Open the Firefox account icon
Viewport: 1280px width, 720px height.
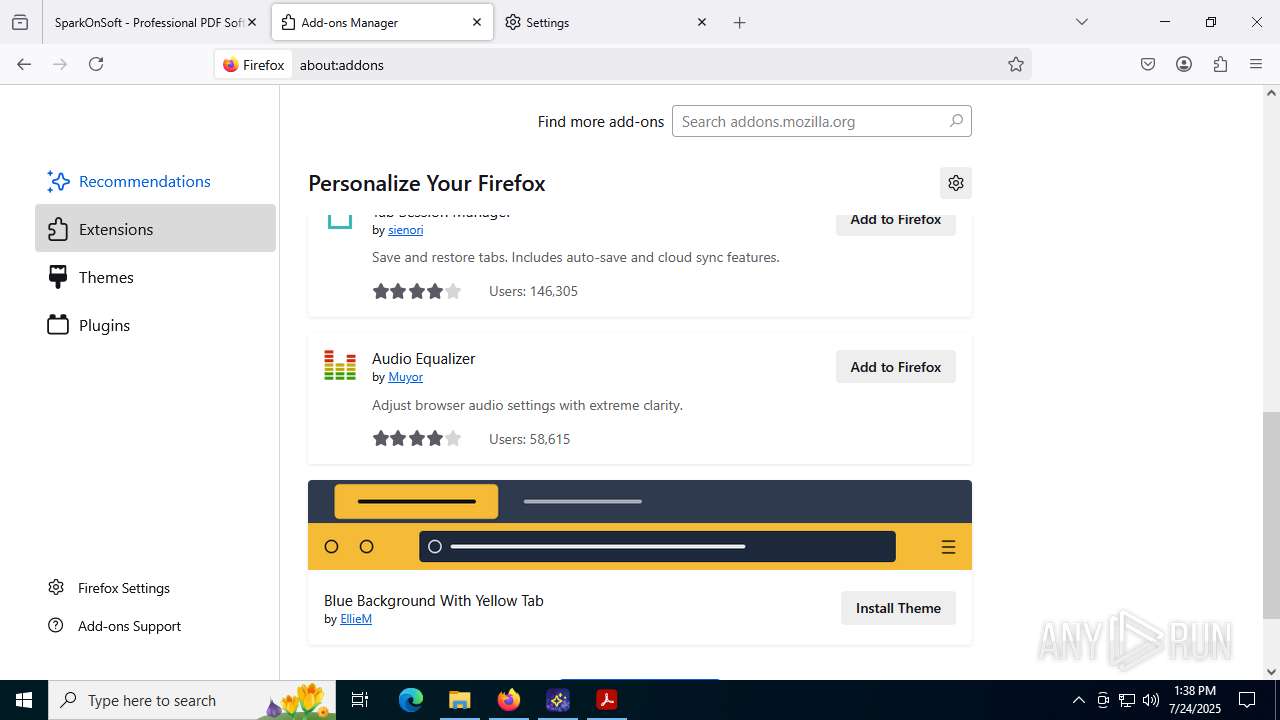1184,64
